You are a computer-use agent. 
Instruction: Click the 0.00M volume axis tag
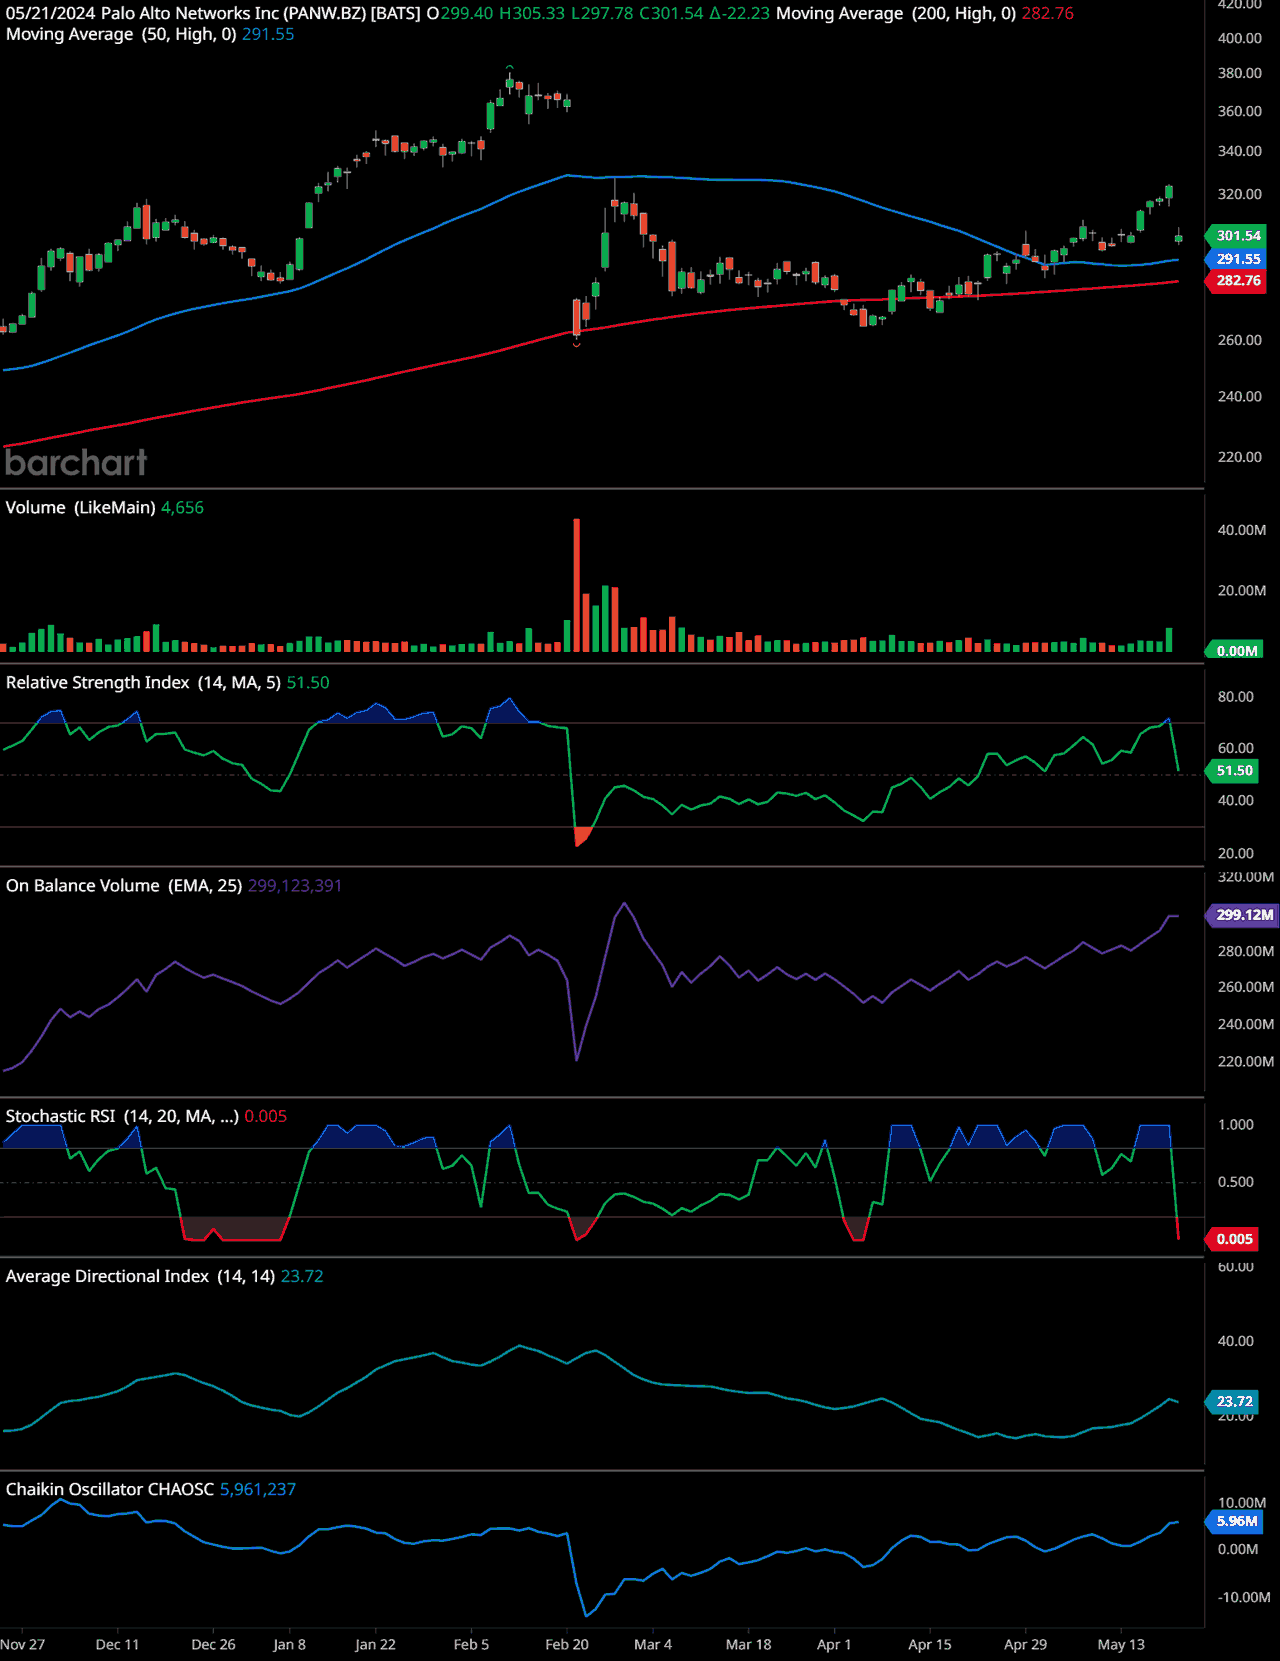tap(1236, 651)
